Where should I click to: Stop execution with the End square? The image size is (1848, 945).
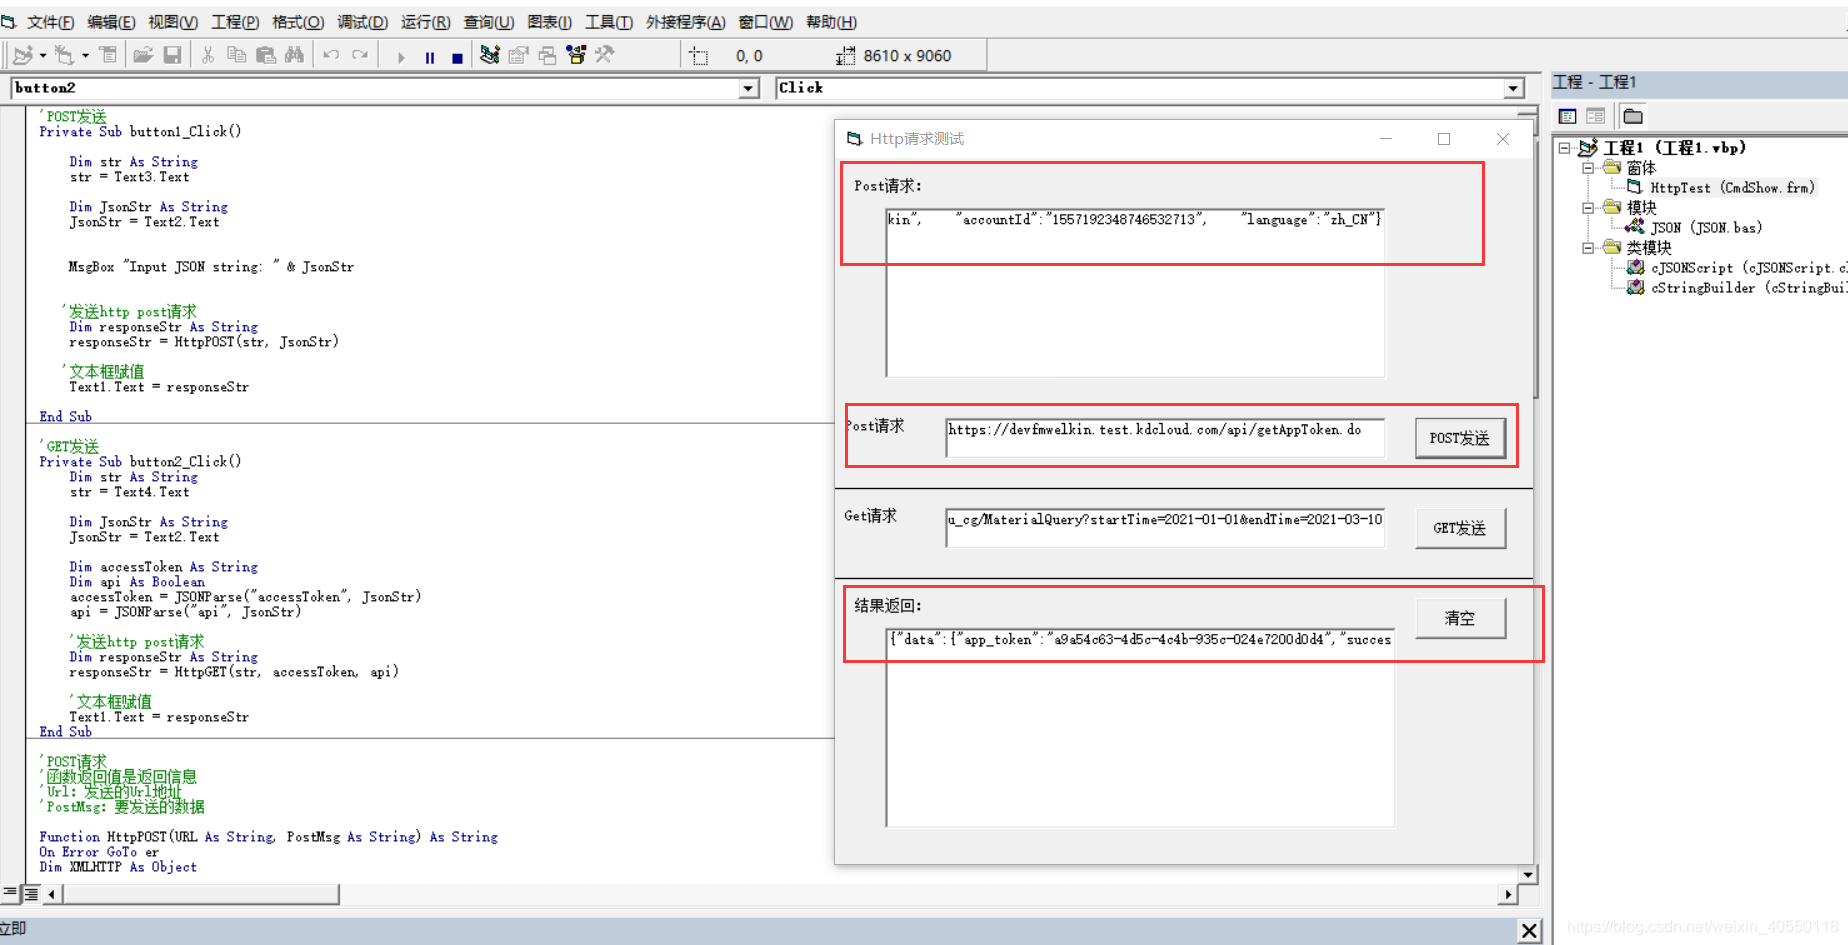point(457,57)
